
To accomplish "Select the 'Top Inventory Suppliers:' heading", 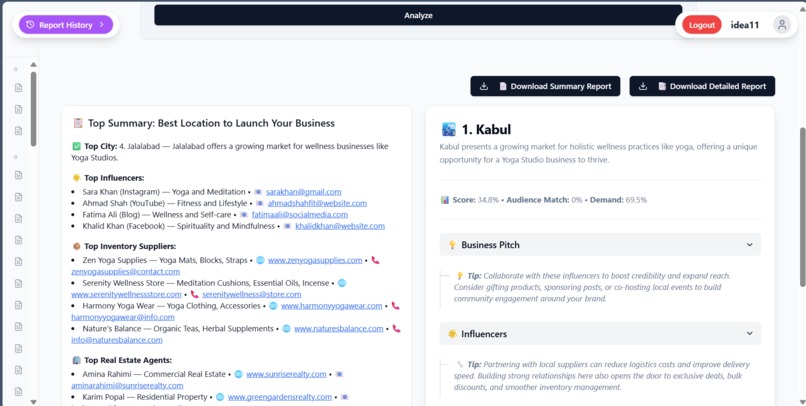I will click(130, 246).
